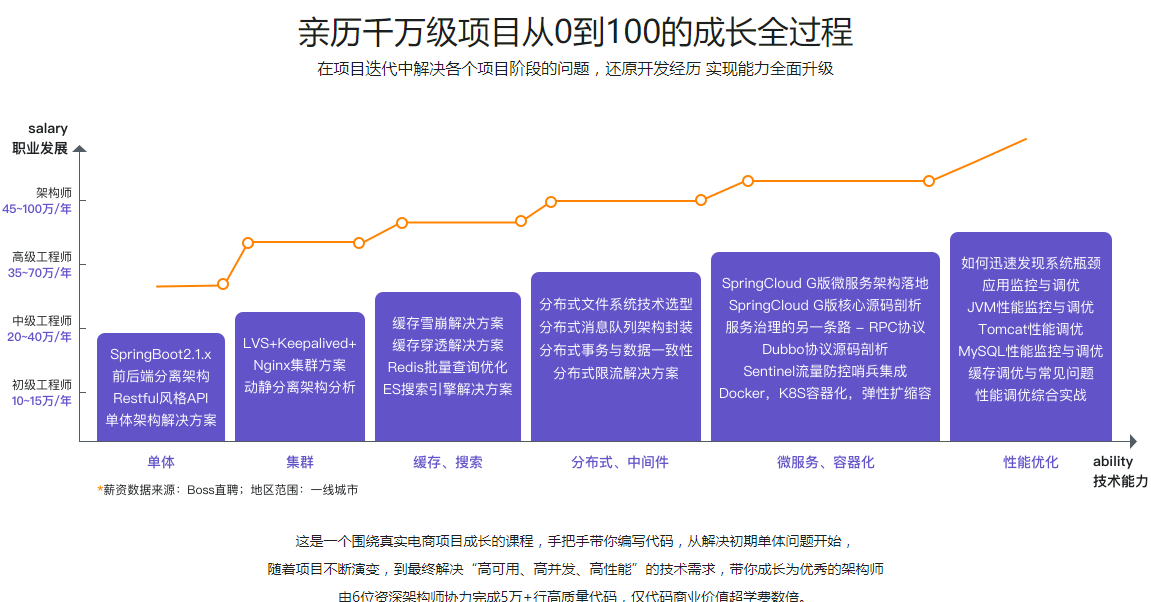This screenshot has width=1151, height=602.
Task: Select the 性能优化 stage label
Action: (1031, 463)
